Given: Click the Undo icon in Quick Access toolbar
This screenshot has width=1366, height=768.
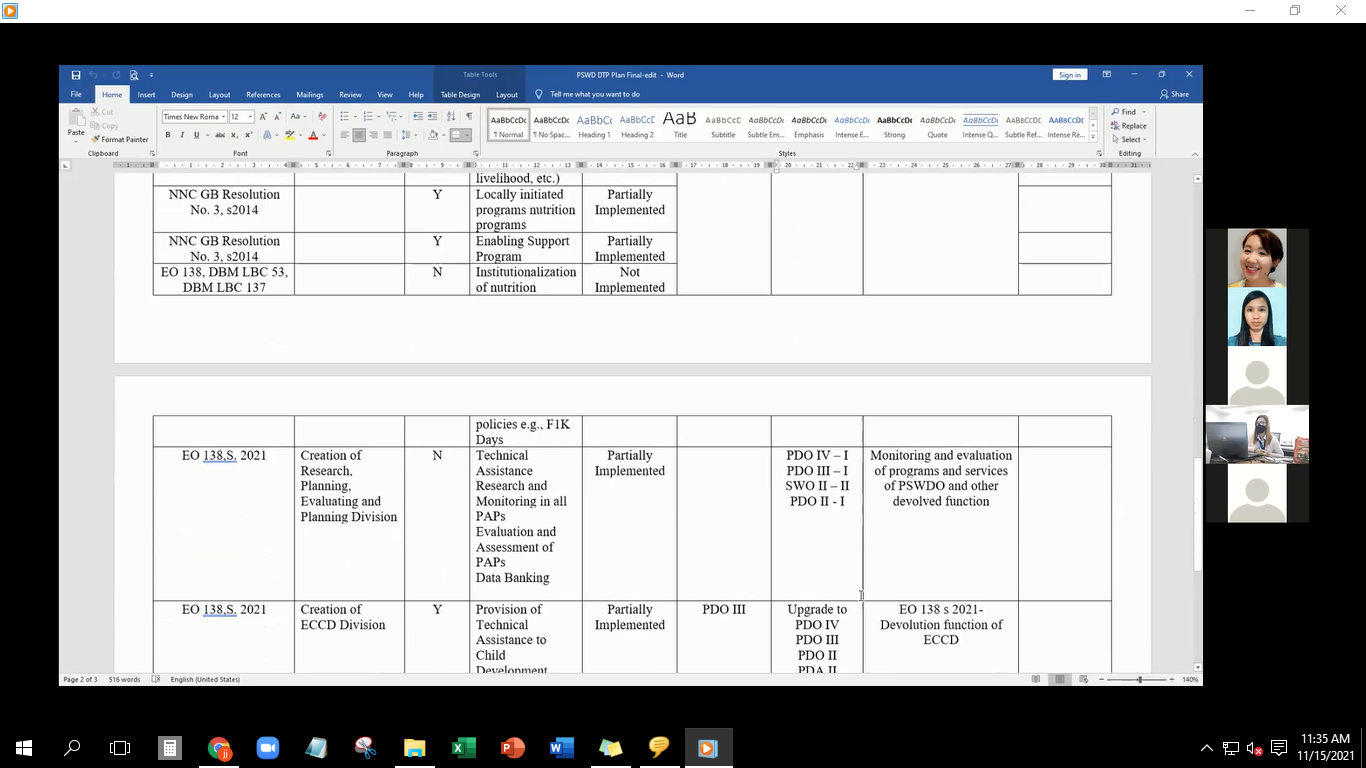Looking at the screenshot, I should click(x=93, y=75).
